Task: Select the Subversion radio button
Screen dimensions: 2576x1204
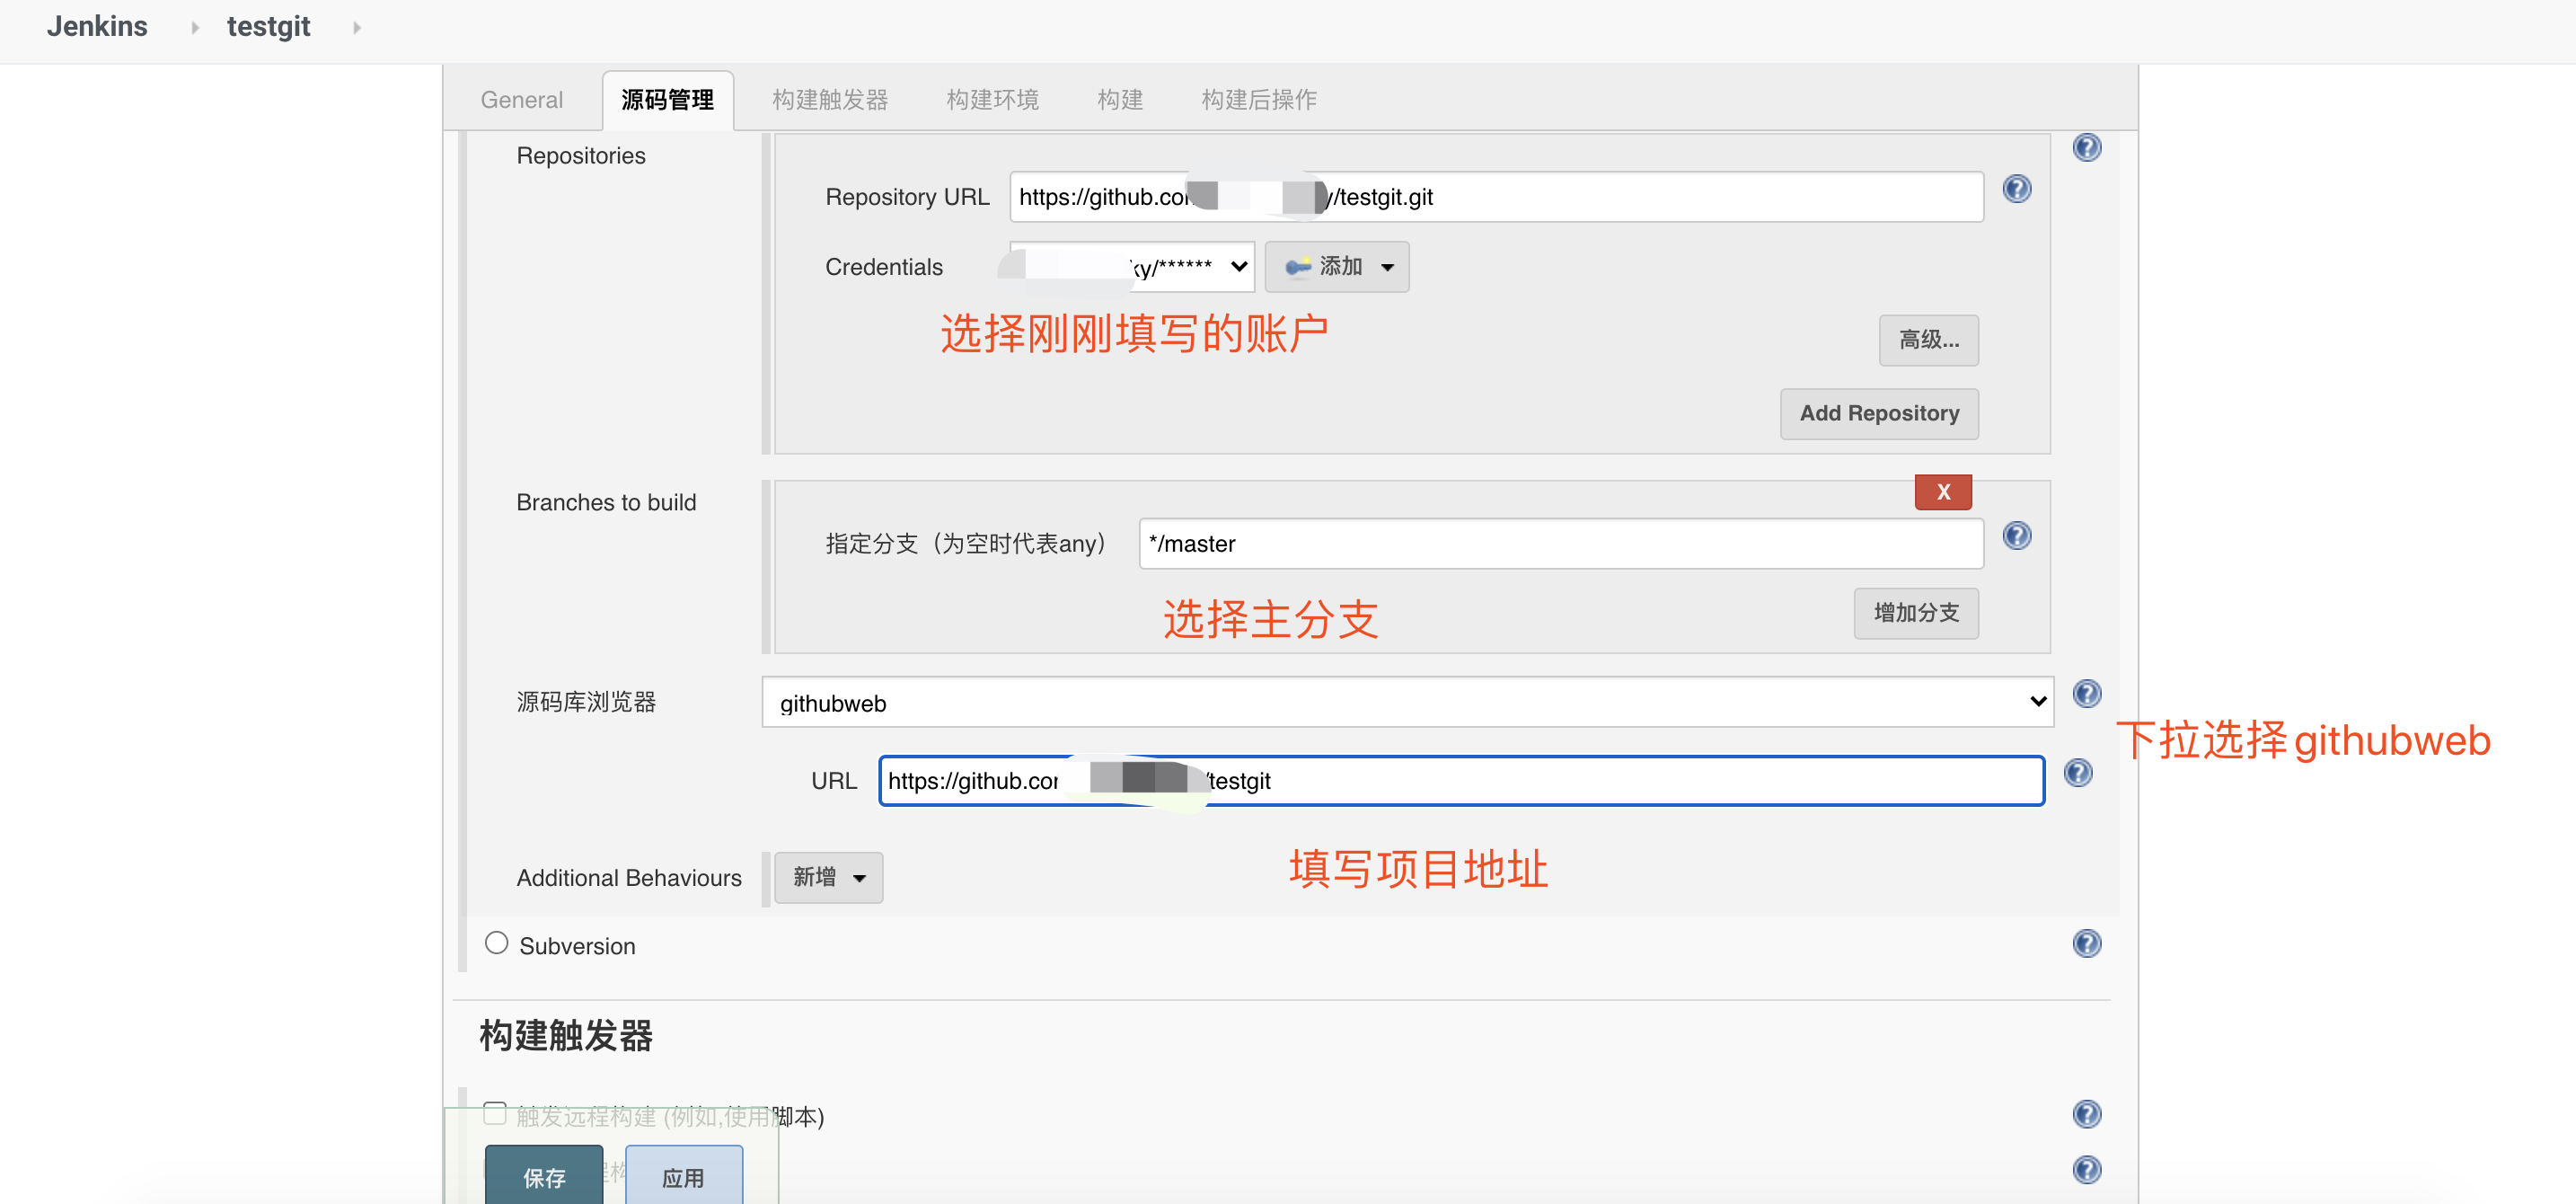Action: 496,943
